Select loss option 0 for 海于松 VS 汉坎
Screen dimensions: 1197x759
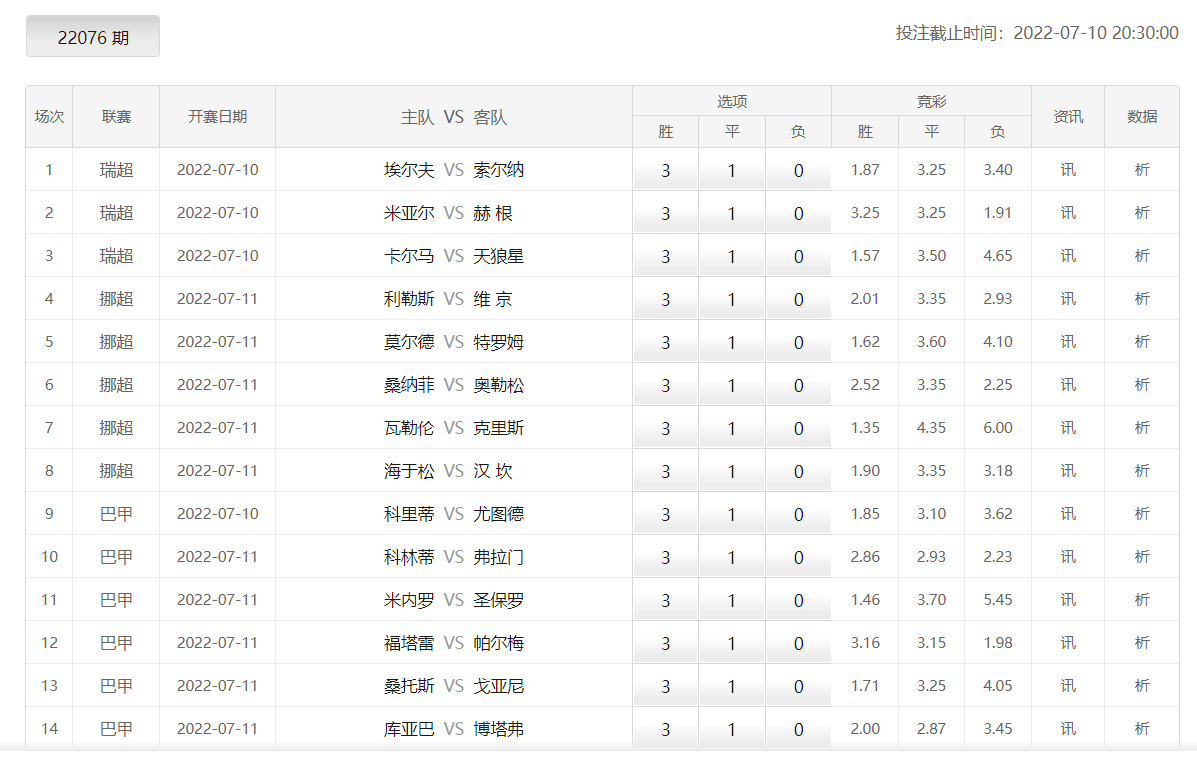point(799,471)
